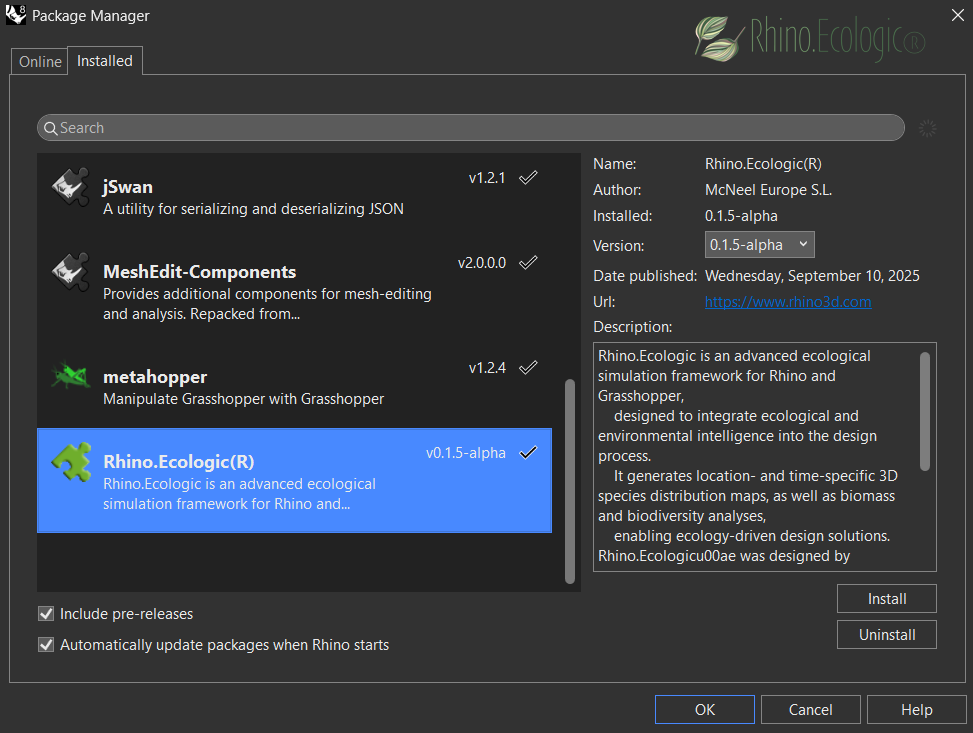The height and width of the screenshot is (733, 973).
Task: Click the Uninstall button
Action: 887,635
